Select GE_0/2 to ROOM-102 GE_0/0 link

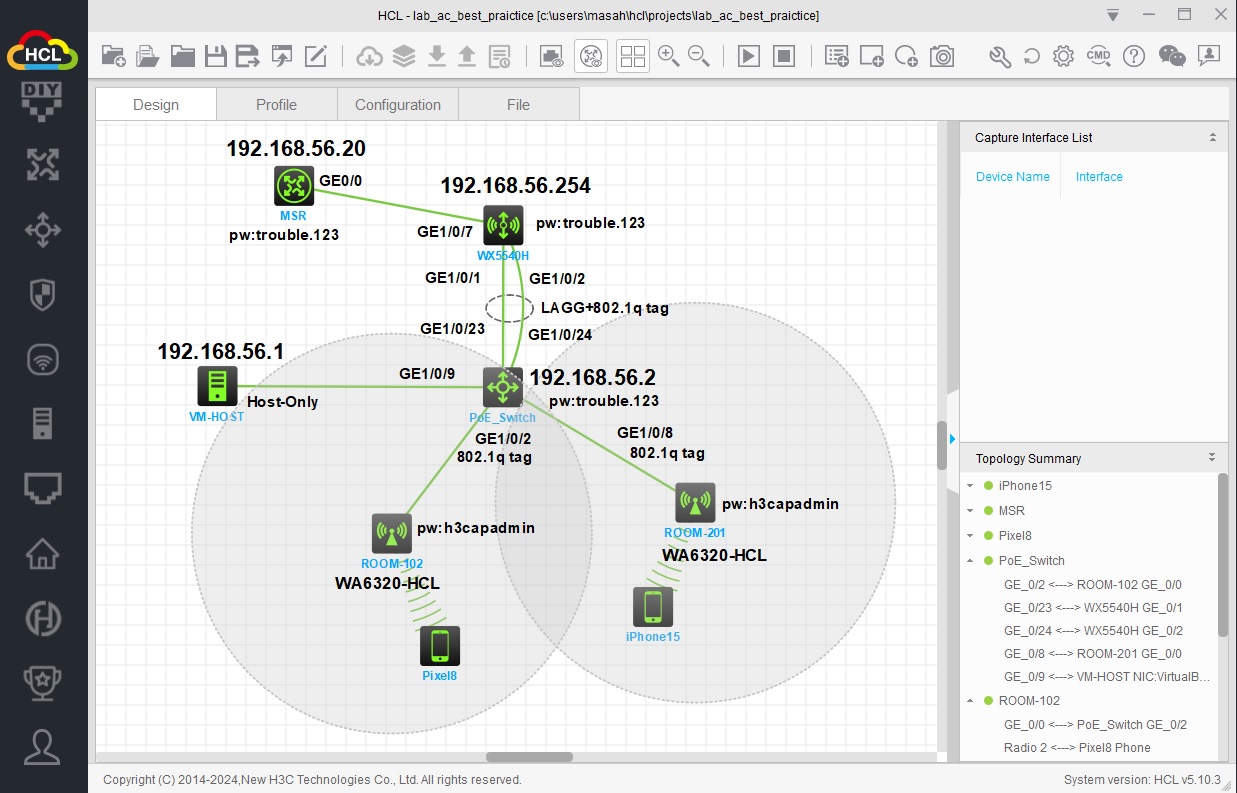1093,585
